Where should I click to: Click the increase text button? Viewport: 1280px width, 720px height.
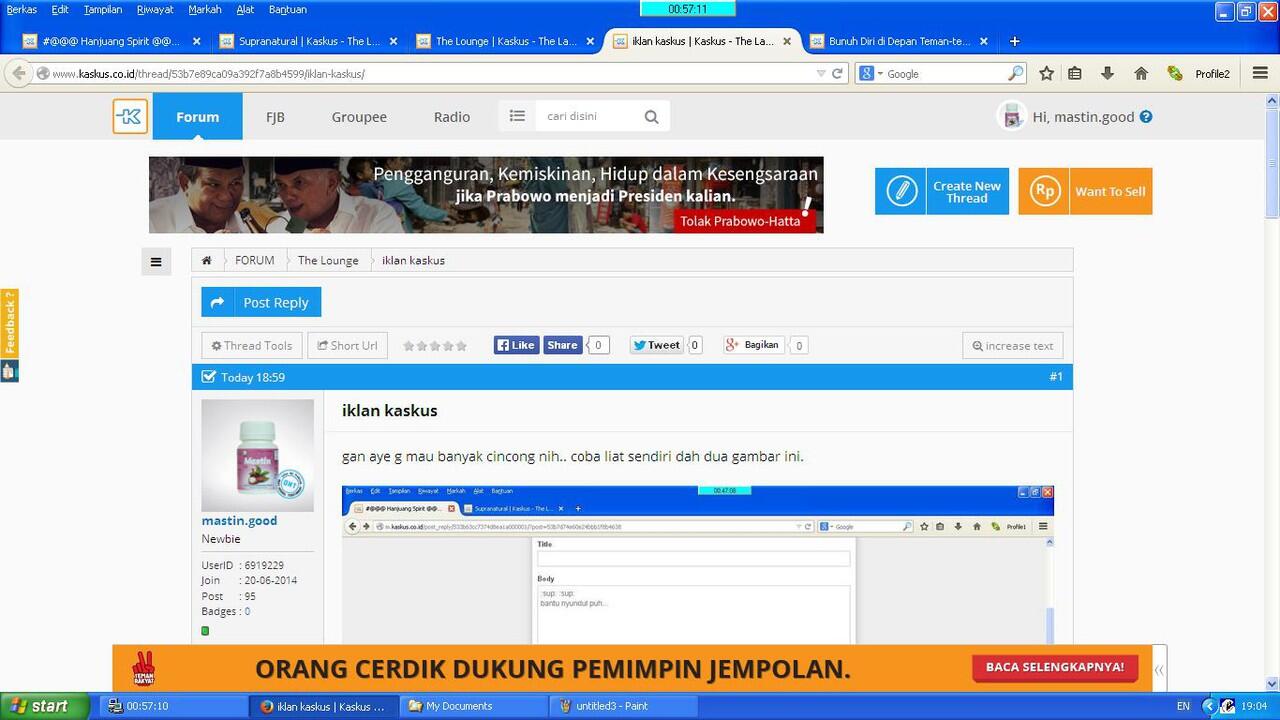pyautogui.click(x=1012, y=346)
